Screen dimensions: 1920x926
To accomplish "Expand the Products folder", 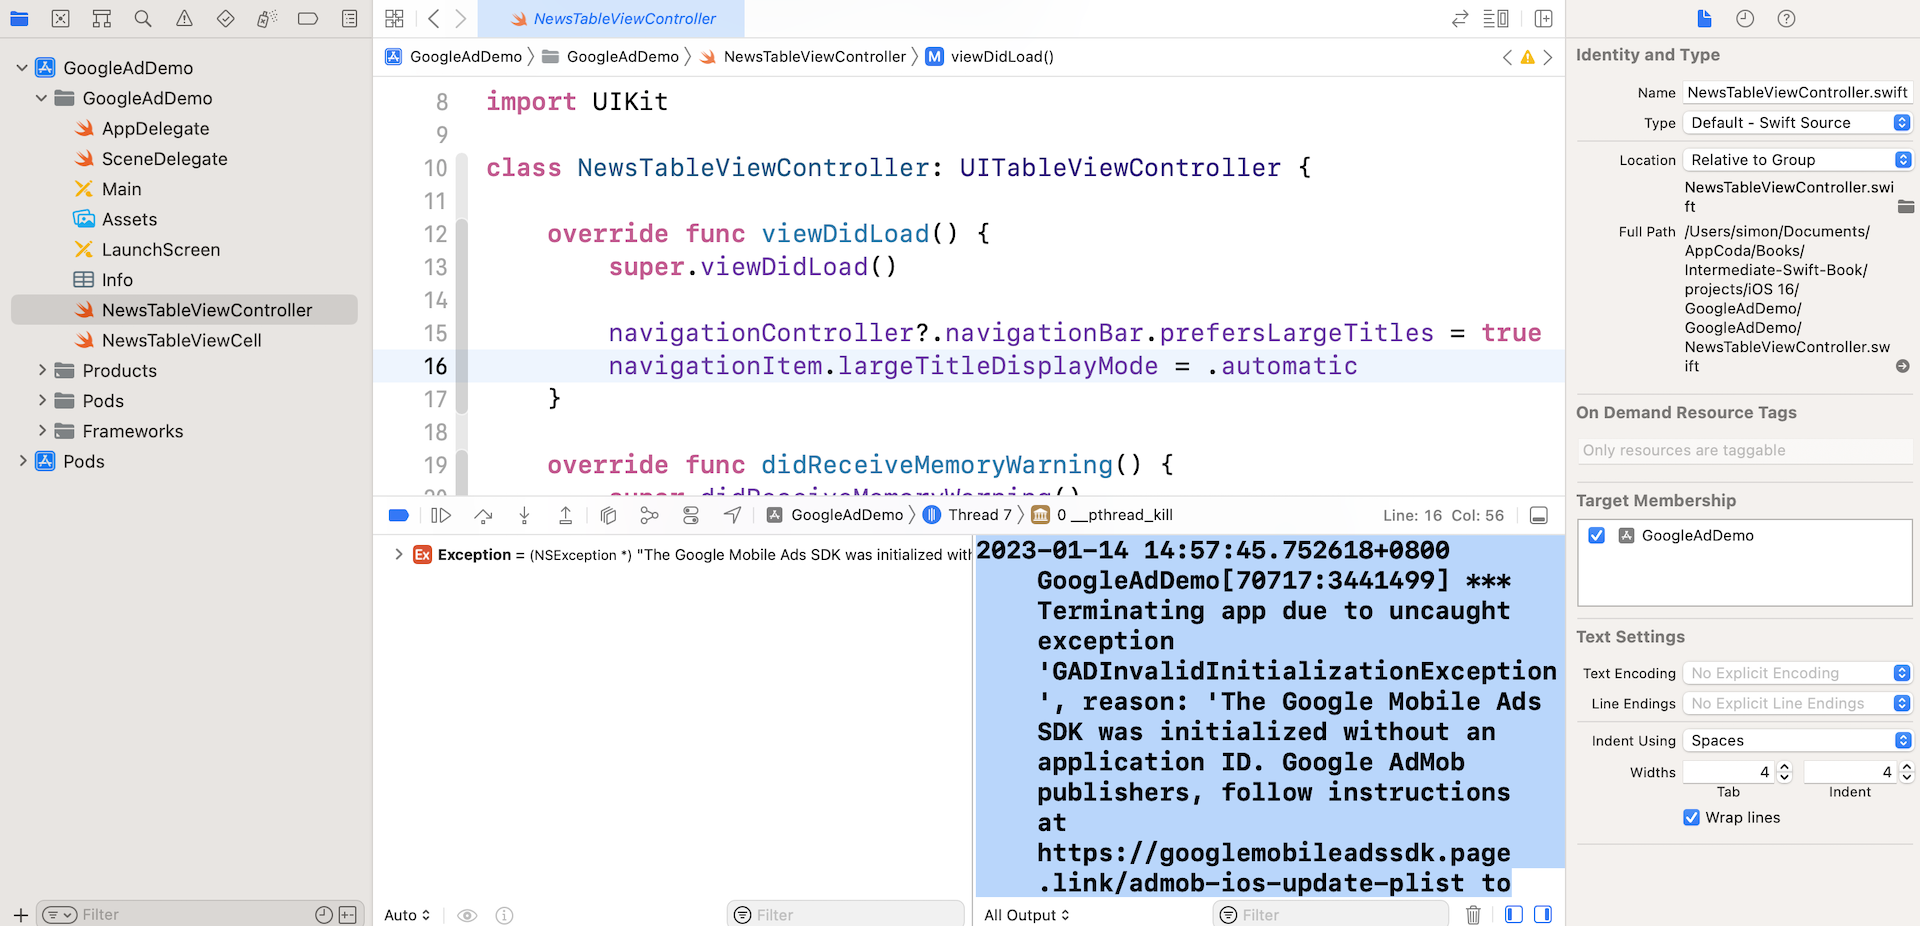I will [x=42, y=370].
